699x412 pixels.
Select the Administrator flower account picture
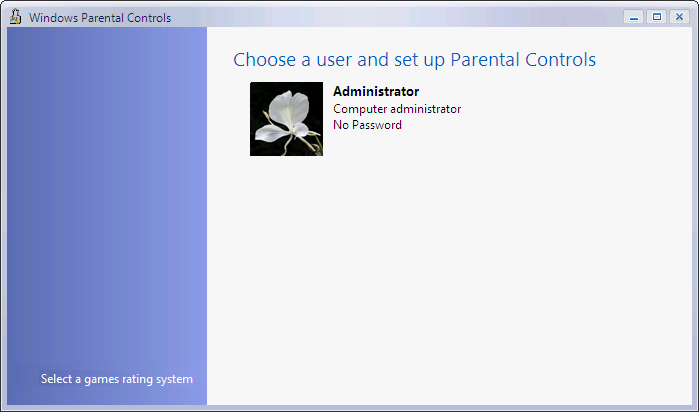pos(286,119)
